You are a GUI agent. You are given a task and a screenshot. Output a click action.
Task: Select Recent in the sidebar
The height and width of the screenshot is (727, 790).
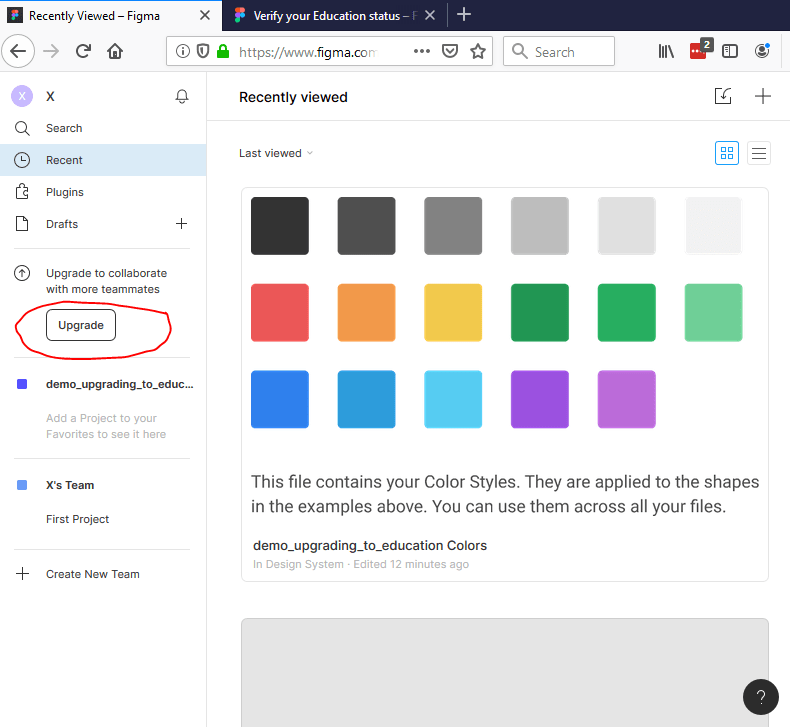103,160
